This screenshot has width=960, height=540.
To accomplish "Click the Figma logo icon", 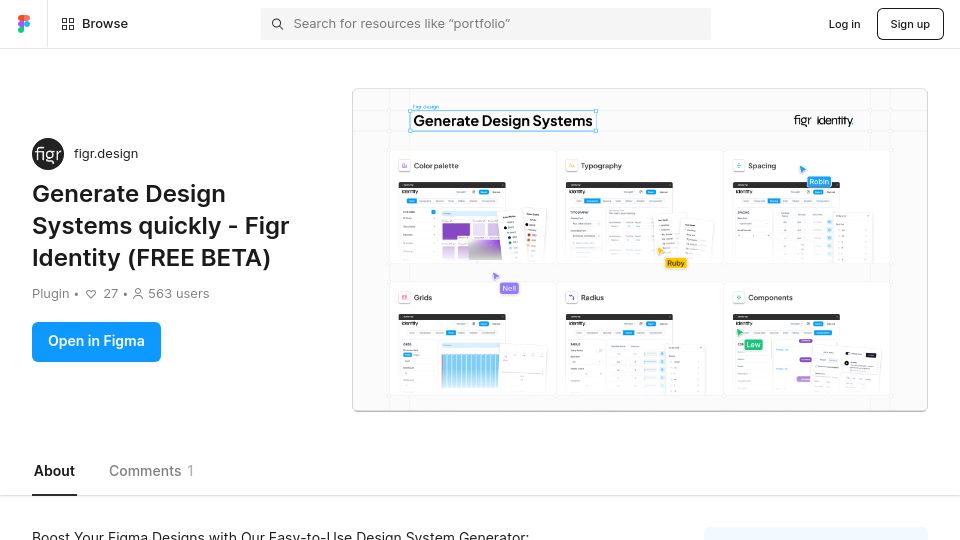I will coord(24,24).
